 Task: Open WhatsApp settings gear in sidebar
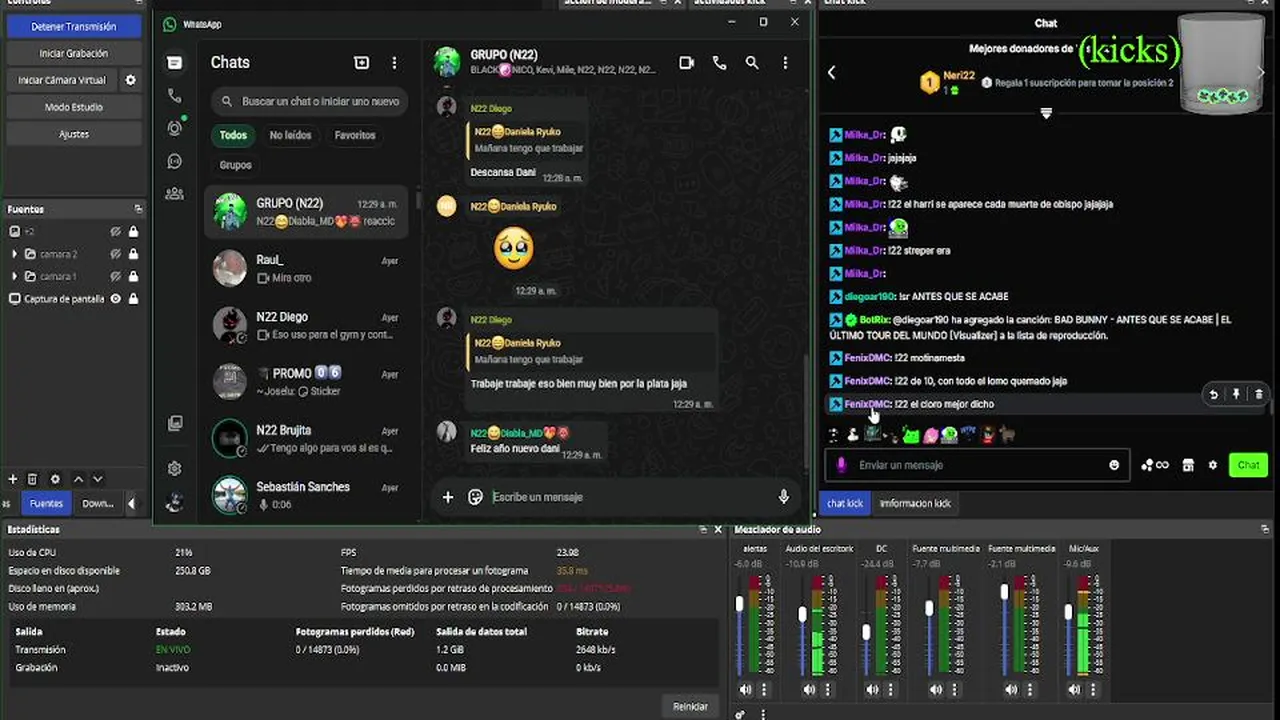pos(175,468)
